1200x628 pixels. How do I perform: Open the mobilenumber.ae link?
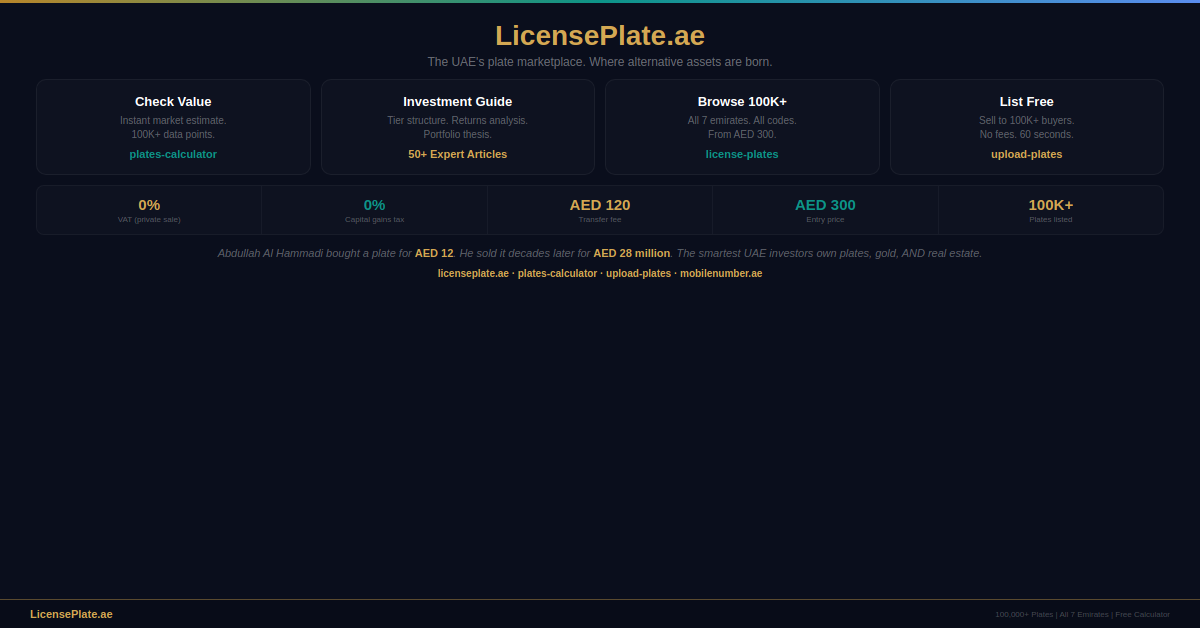[721, 274]
